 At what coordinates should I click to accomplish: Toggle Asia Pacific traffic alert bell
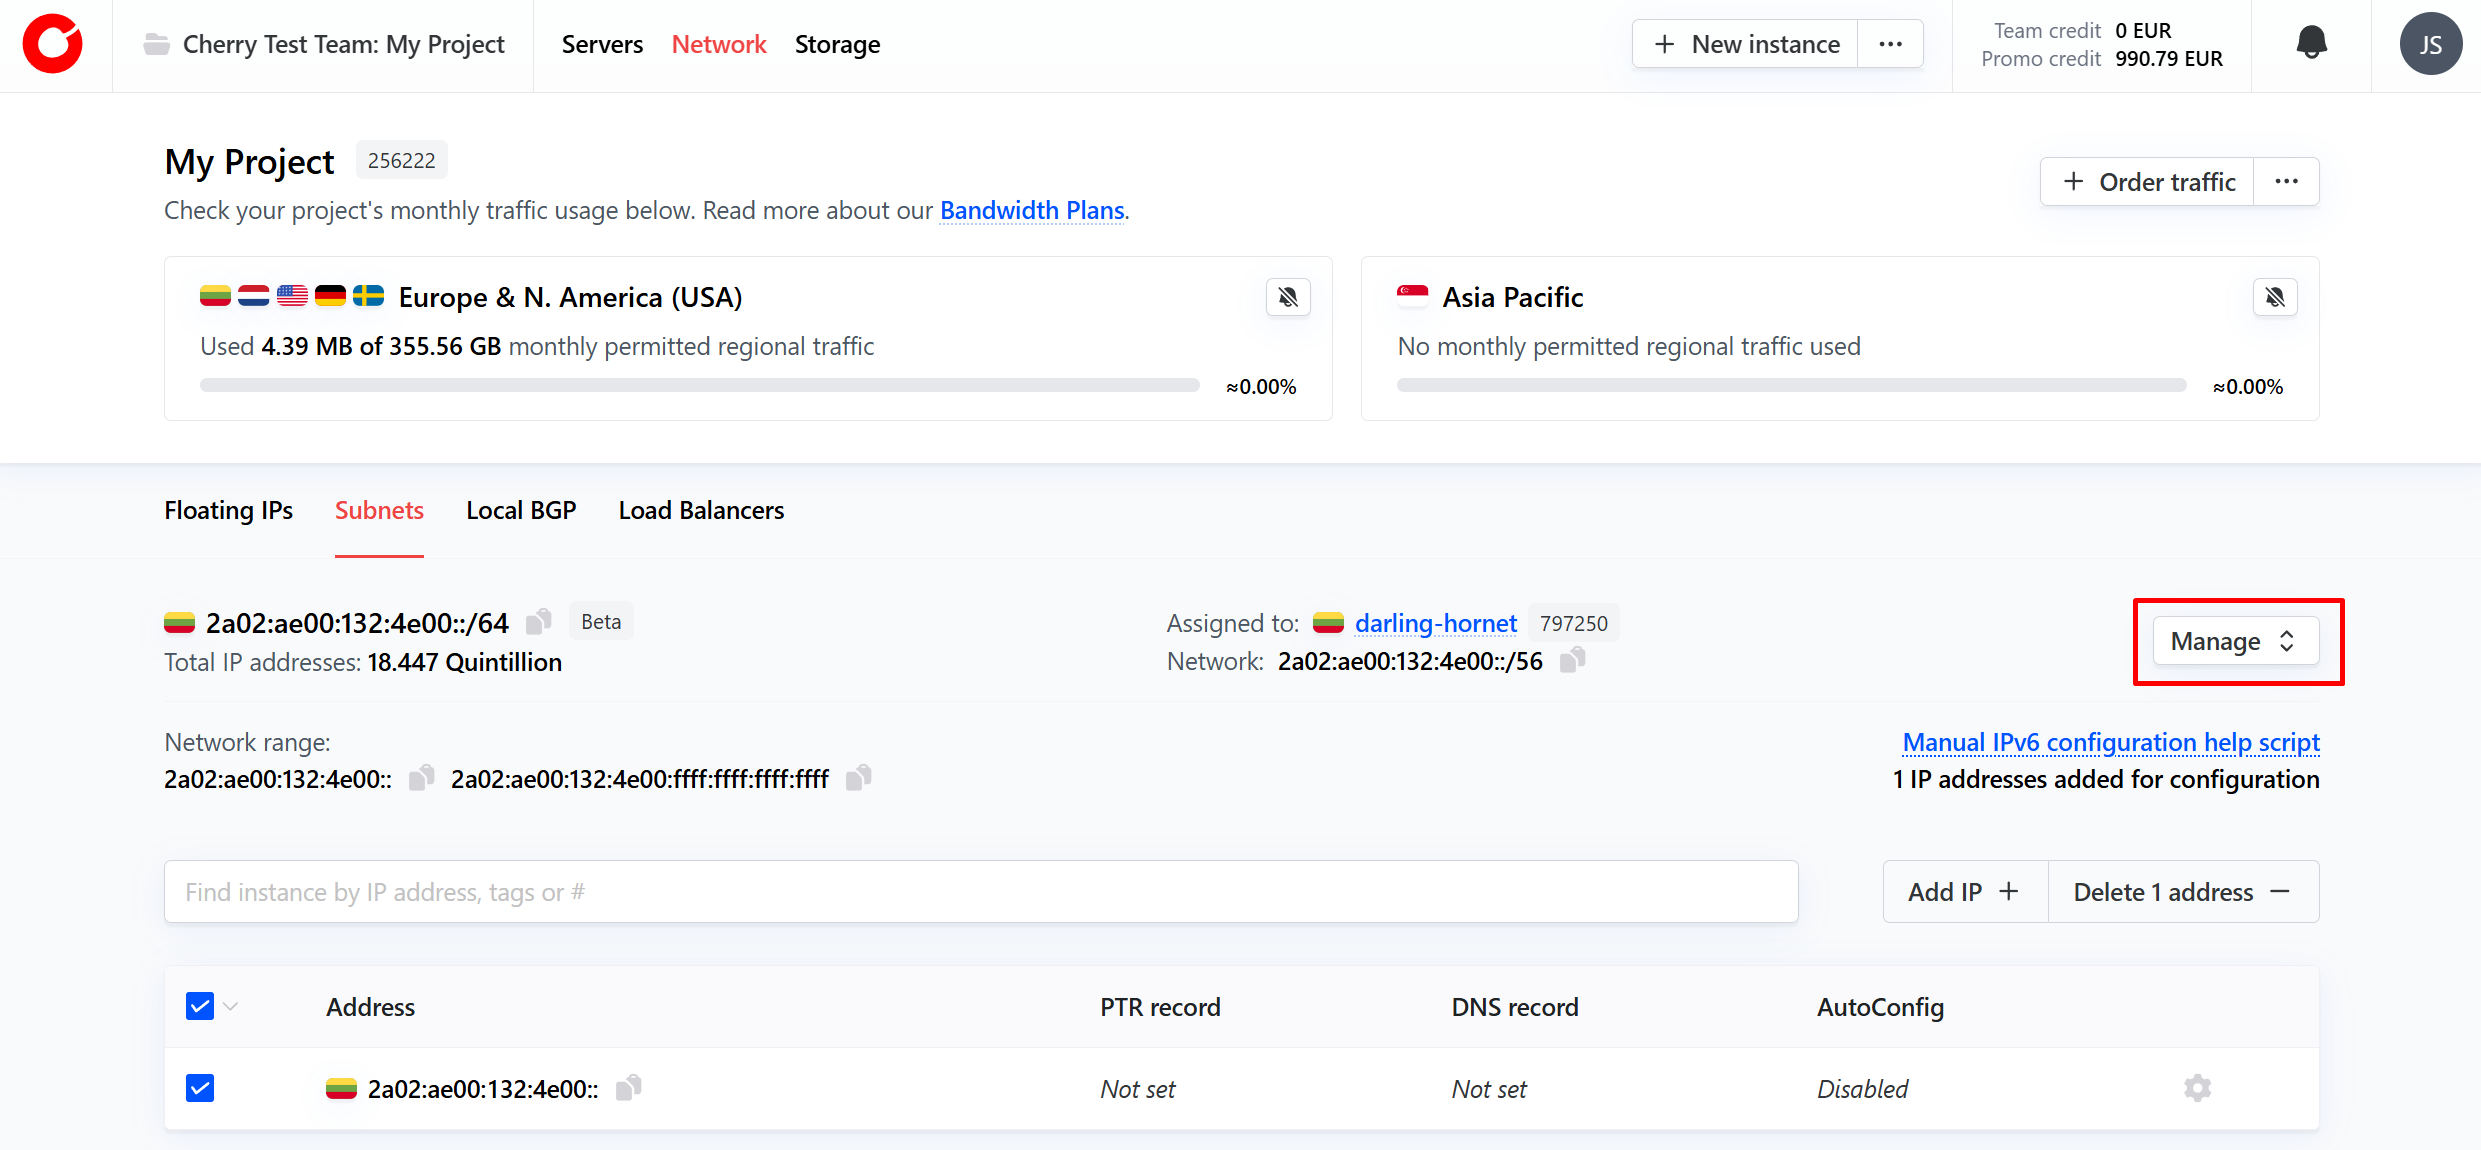[2274, 297]
